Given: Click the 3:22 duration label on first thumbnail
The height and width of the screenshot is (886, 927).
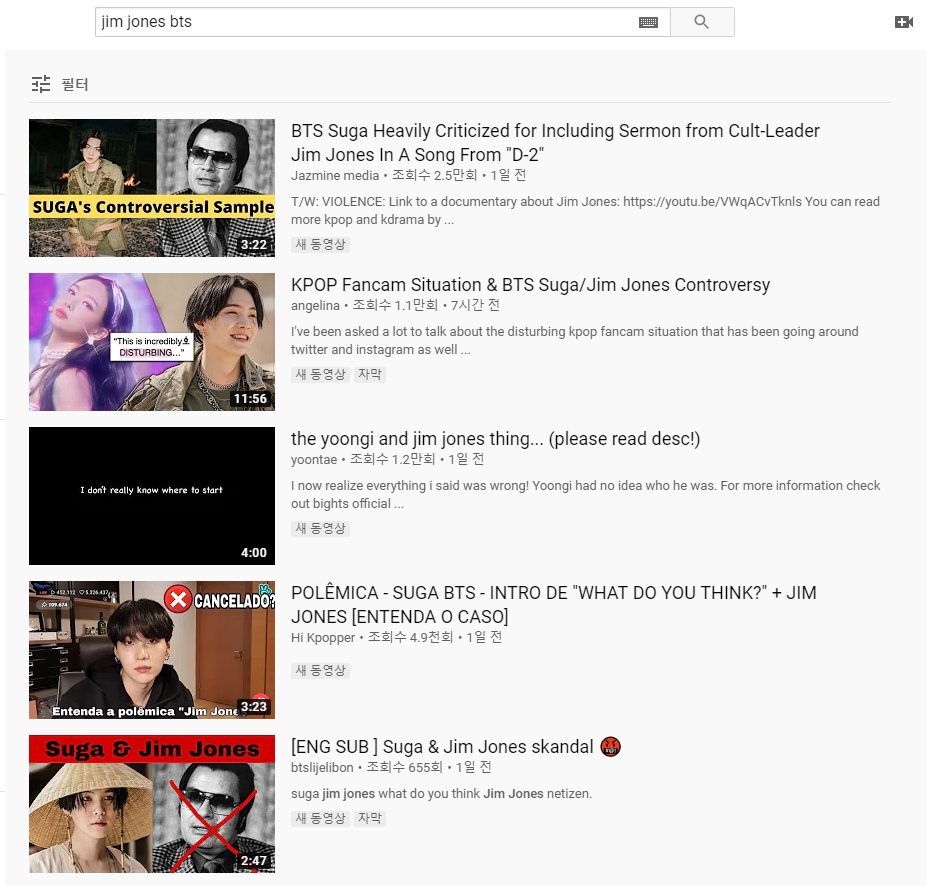Looking at the screenshot, I should 254,245.
